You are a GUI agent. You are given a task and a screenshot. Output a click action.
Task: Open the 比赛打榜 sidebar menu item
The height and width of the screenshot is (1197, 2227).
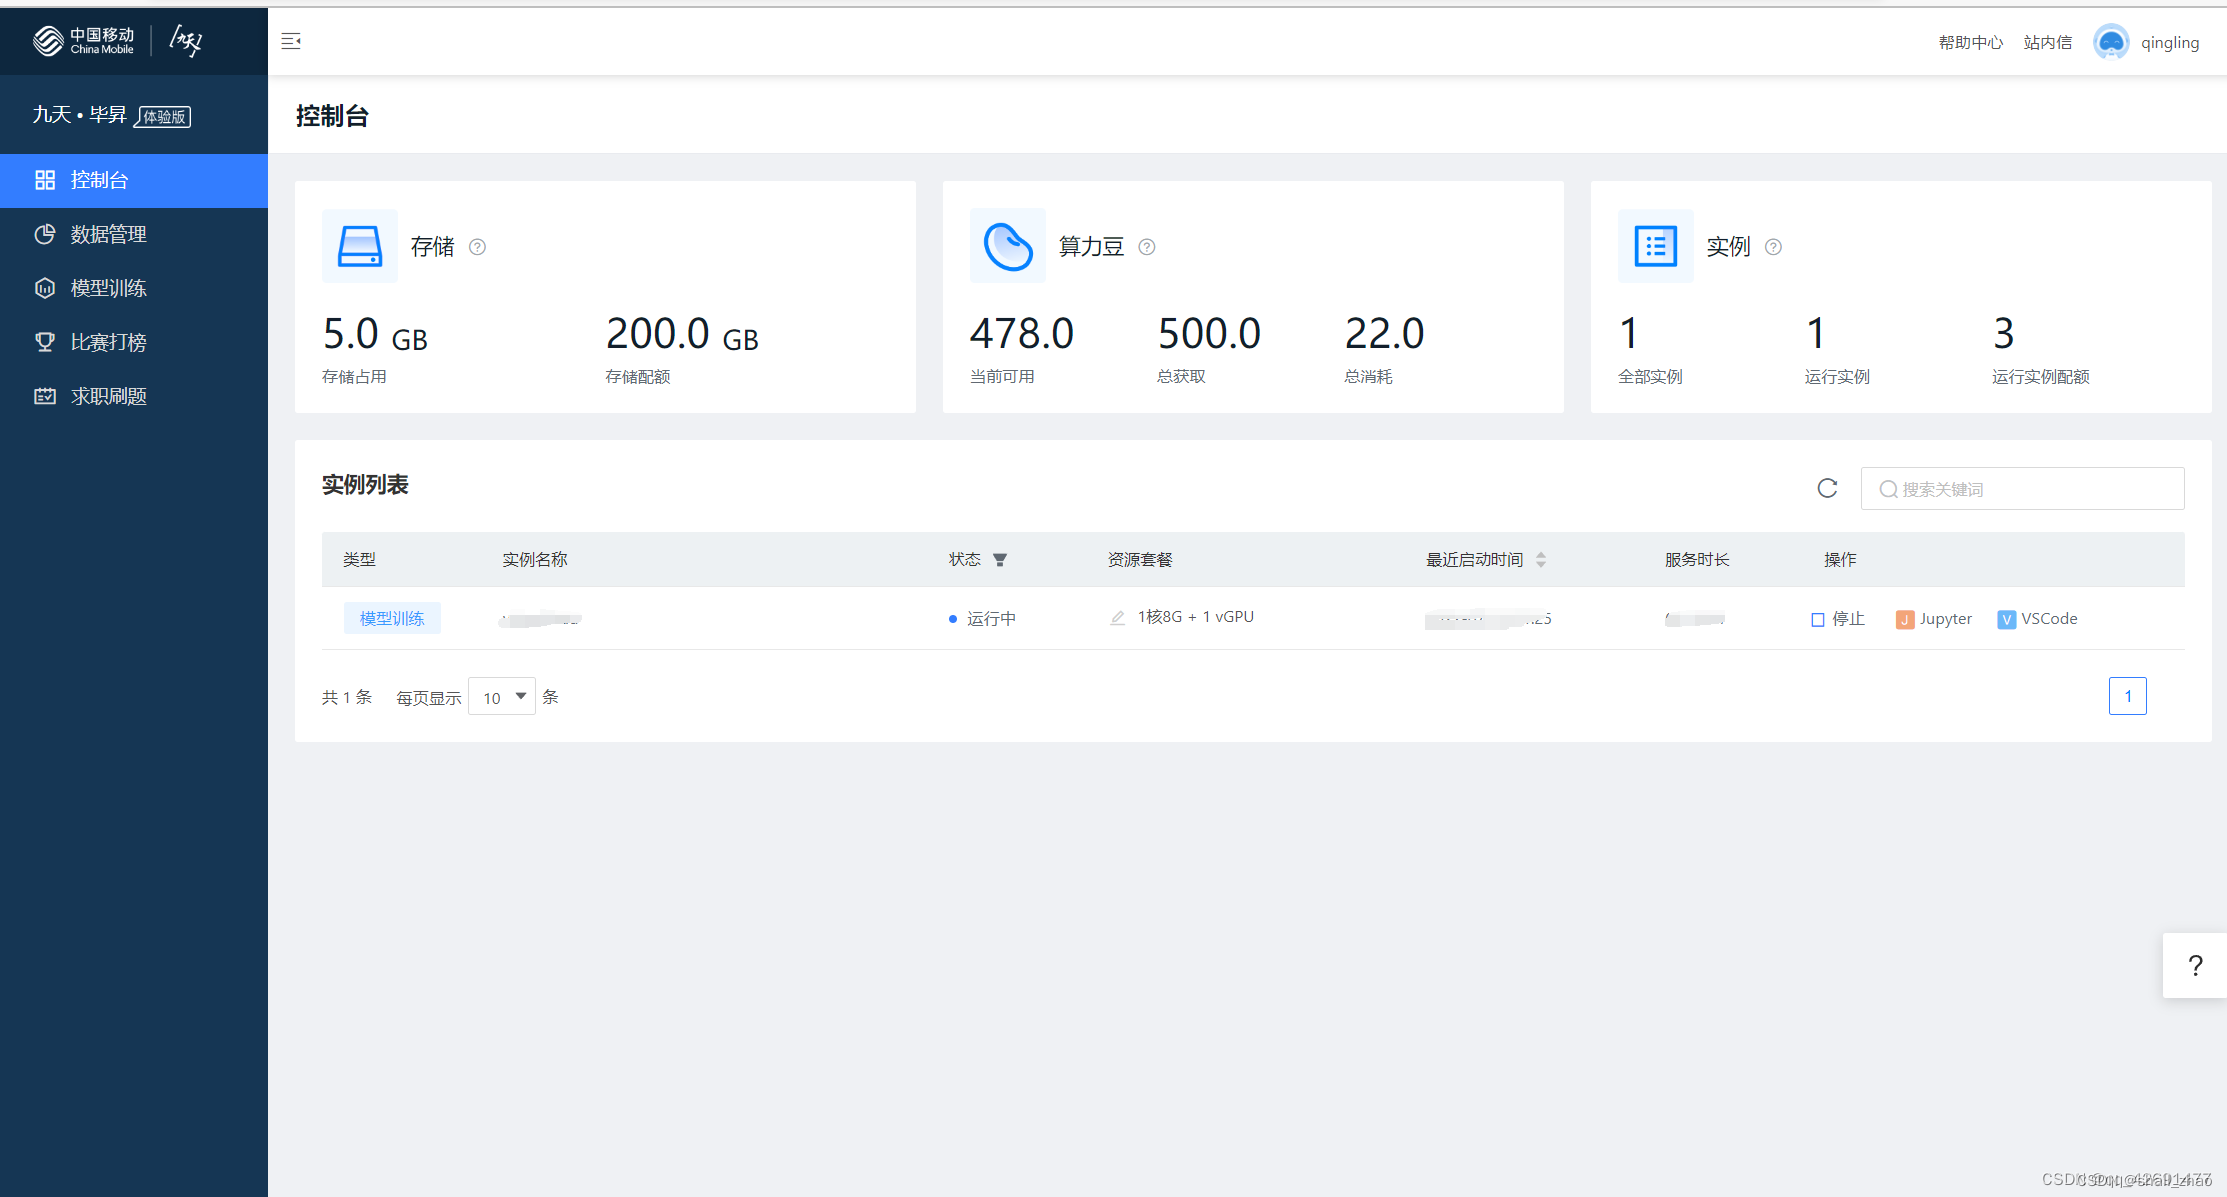tap(134, 342)
